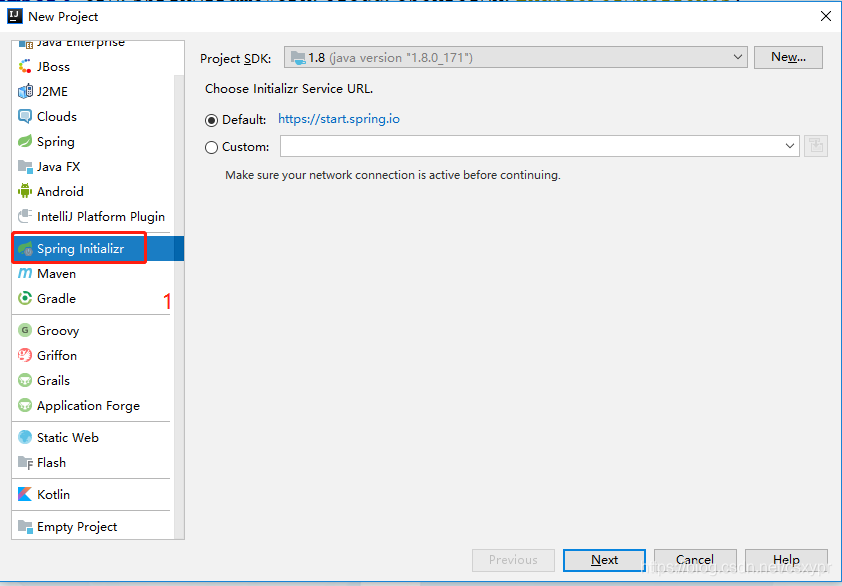Click the New... SDK button

[x=788, y=57]
